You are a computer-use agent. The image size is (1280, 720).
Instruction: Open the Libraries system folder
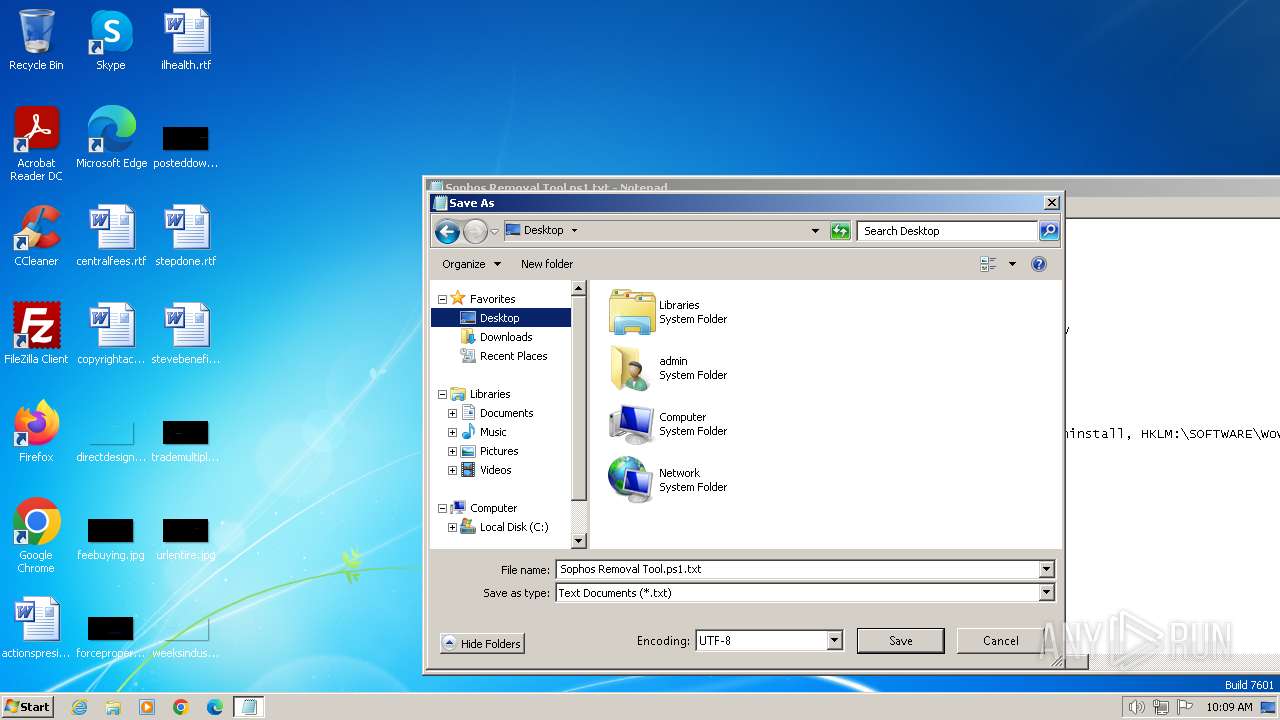(668, 312)
